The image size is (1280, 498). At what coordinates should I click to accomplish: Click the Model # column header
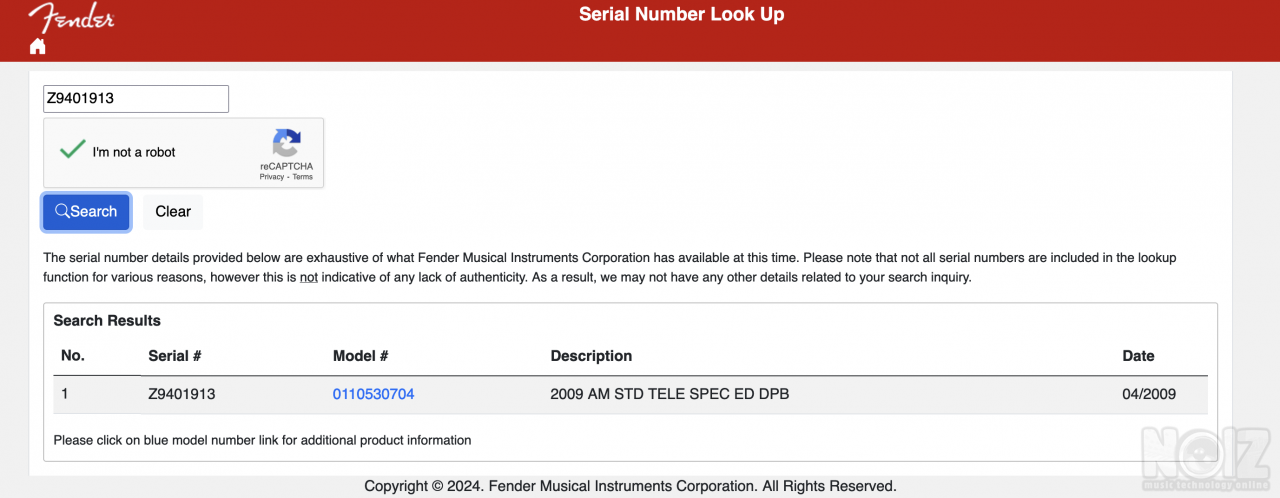(x=360, y=356)
